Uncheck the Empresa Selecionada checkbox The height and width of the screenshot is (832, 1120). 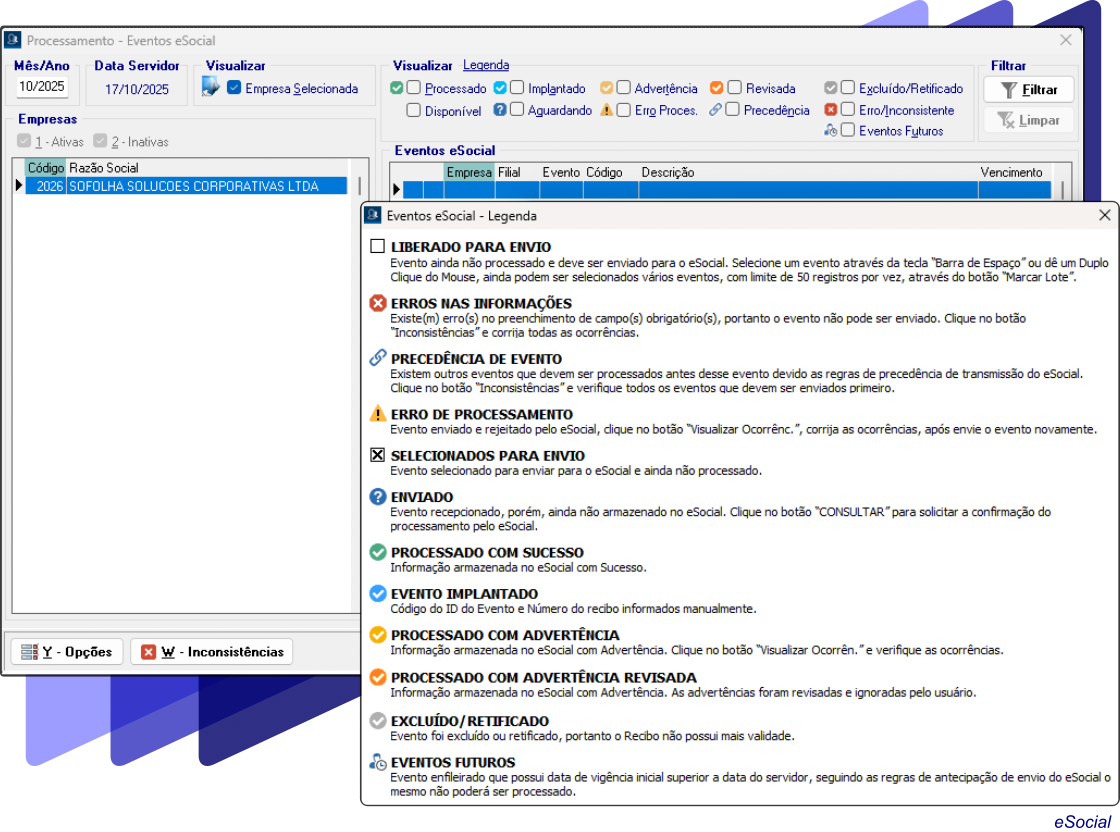[x=234, y=88]
